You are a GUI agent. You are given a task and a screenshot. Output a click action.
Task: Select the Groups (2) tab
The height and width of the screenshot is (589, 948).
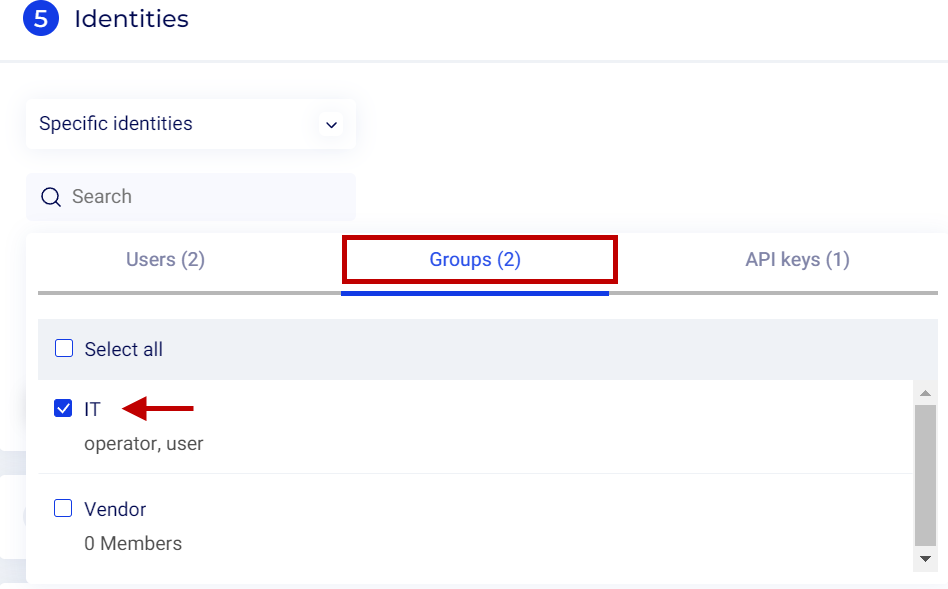(x=476, y=260)
